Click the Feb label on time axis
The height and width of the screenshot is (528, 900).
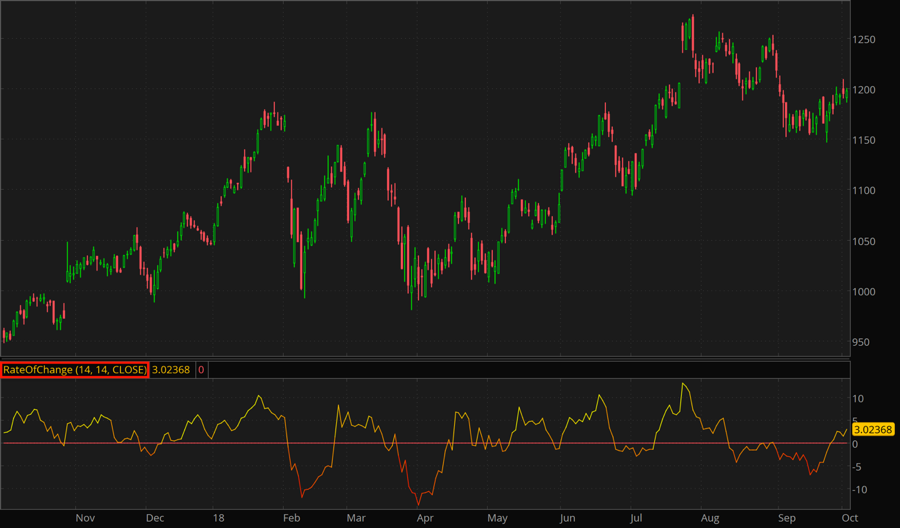tap(291, 519)
